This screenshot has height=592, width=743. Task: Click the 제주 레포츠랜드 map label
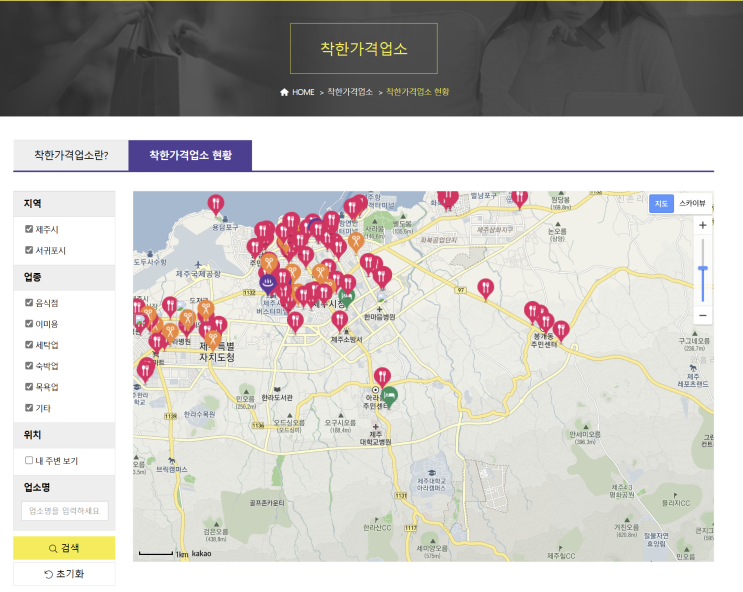(693, 380)
